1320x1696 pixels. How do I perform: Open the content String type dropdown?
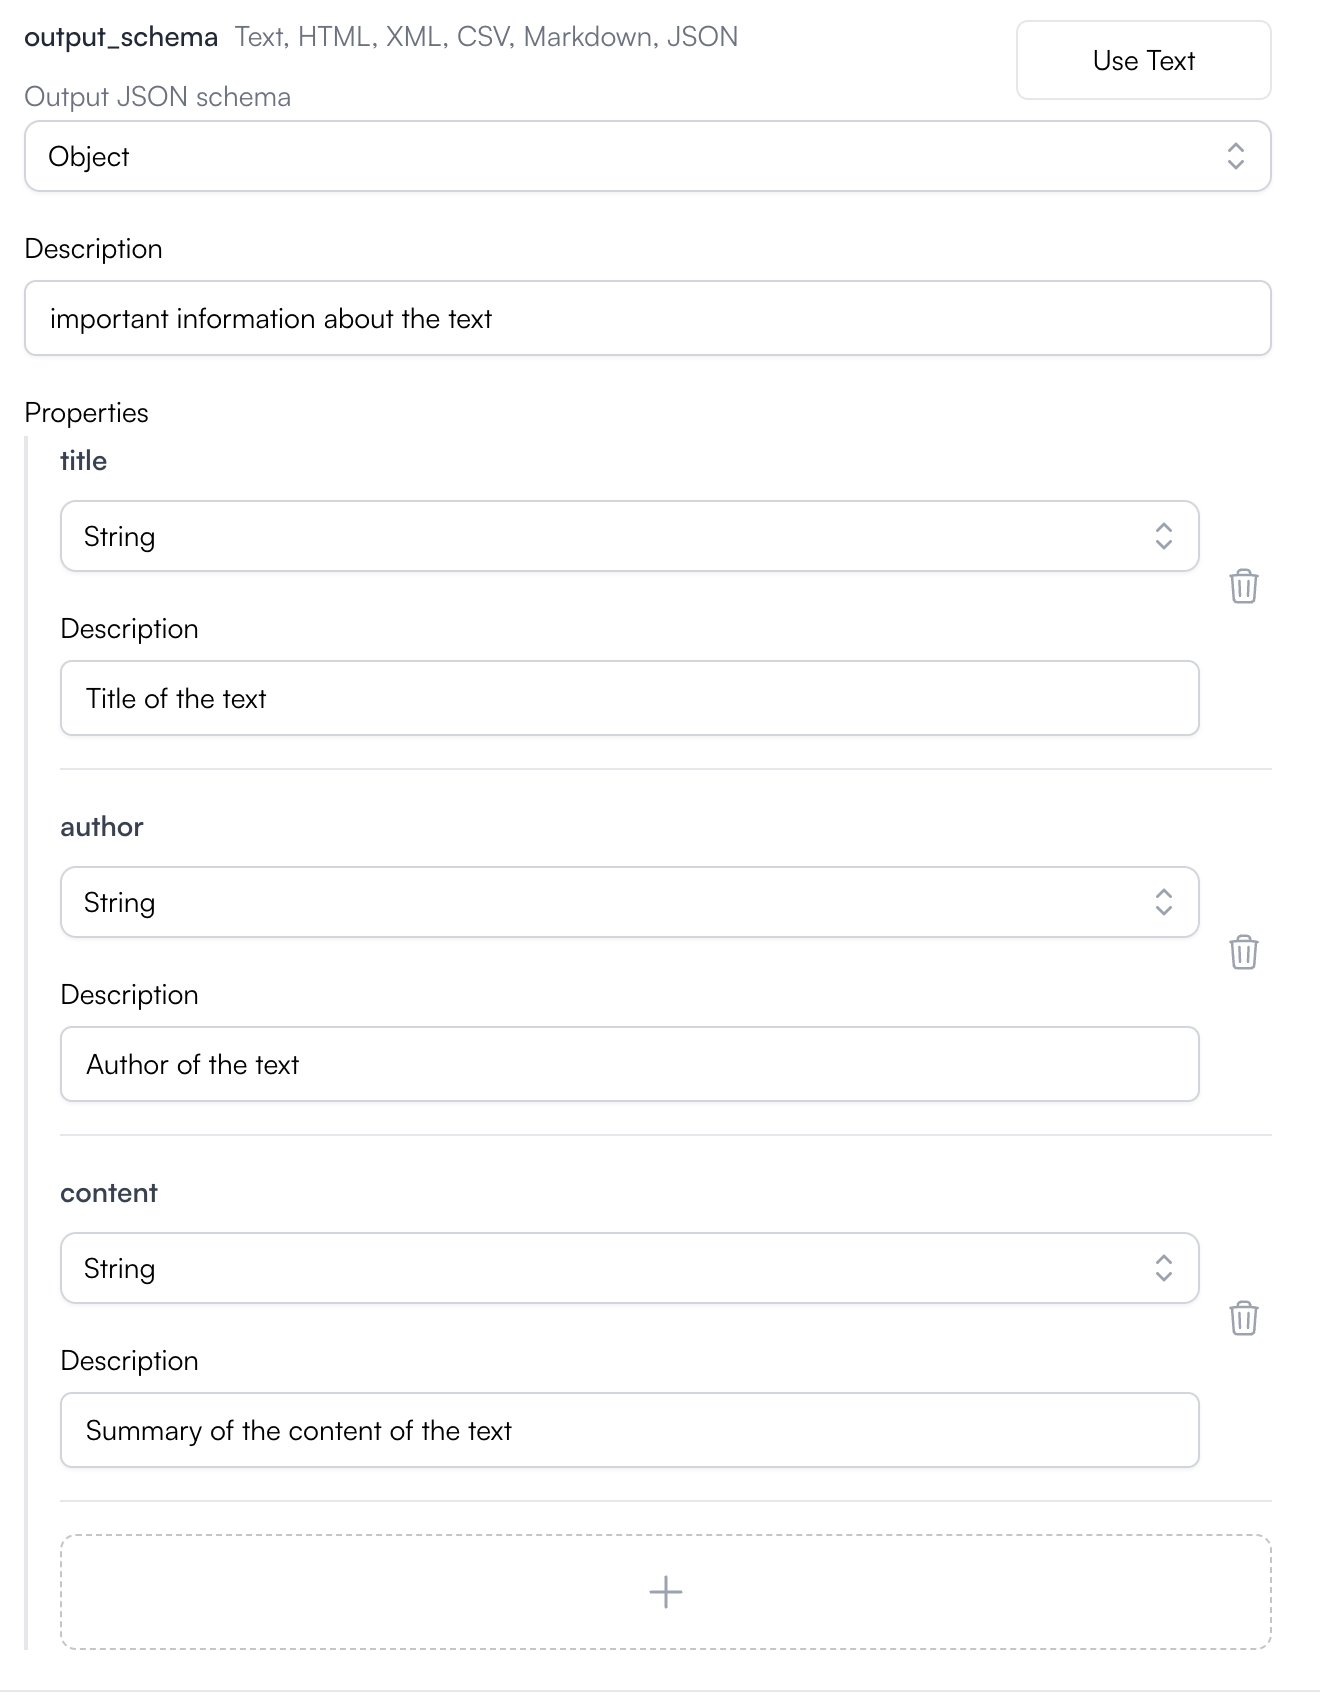pos(630,1268)
